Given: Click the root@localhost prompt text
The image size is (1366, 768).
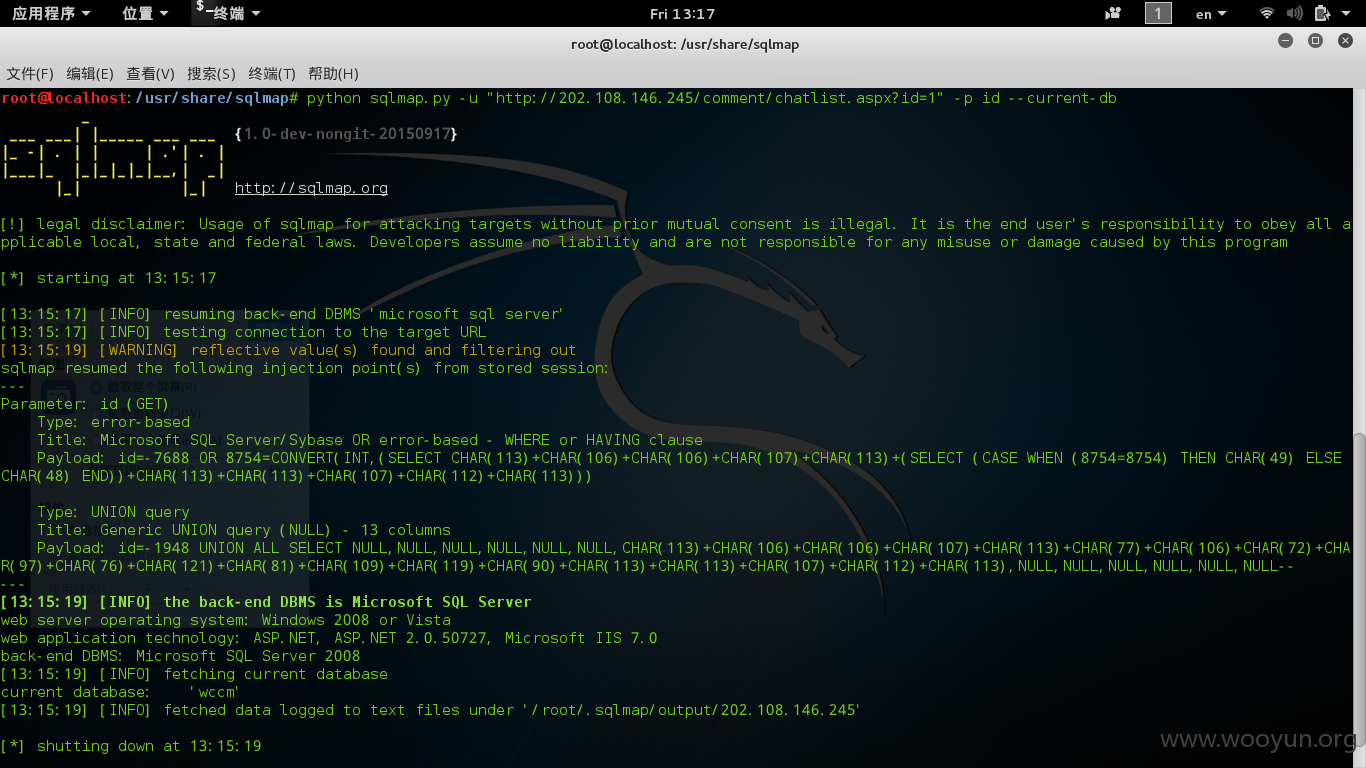Looking at the screenshot, I should [x=64, y=98].
